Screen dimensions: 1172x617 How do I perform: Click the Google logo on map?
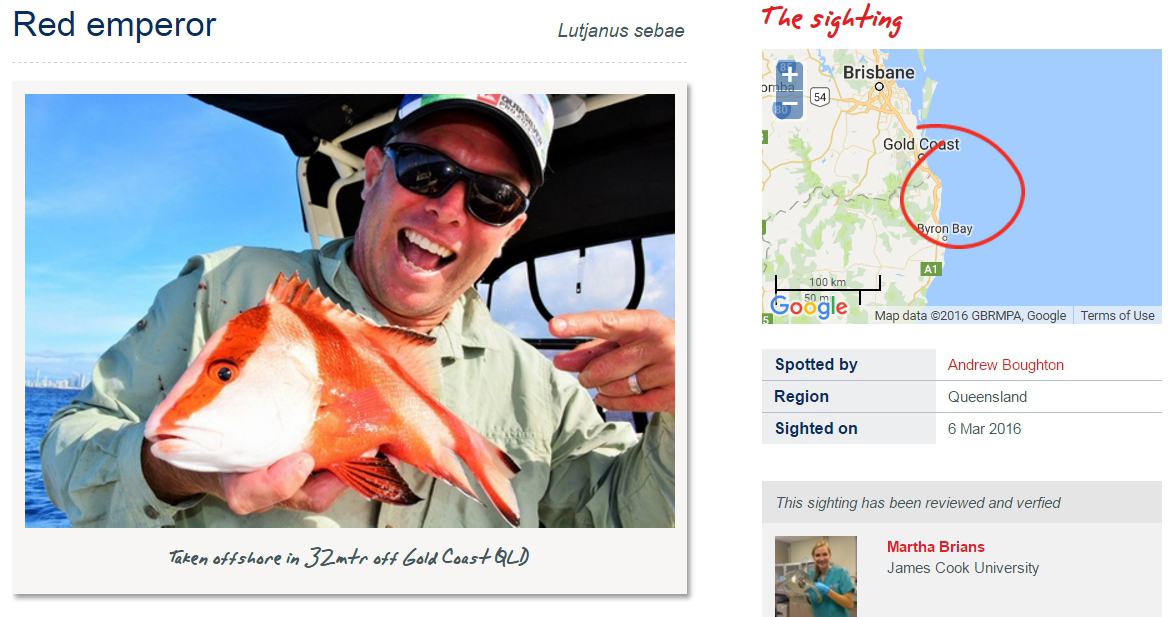(x=809, y=307)
